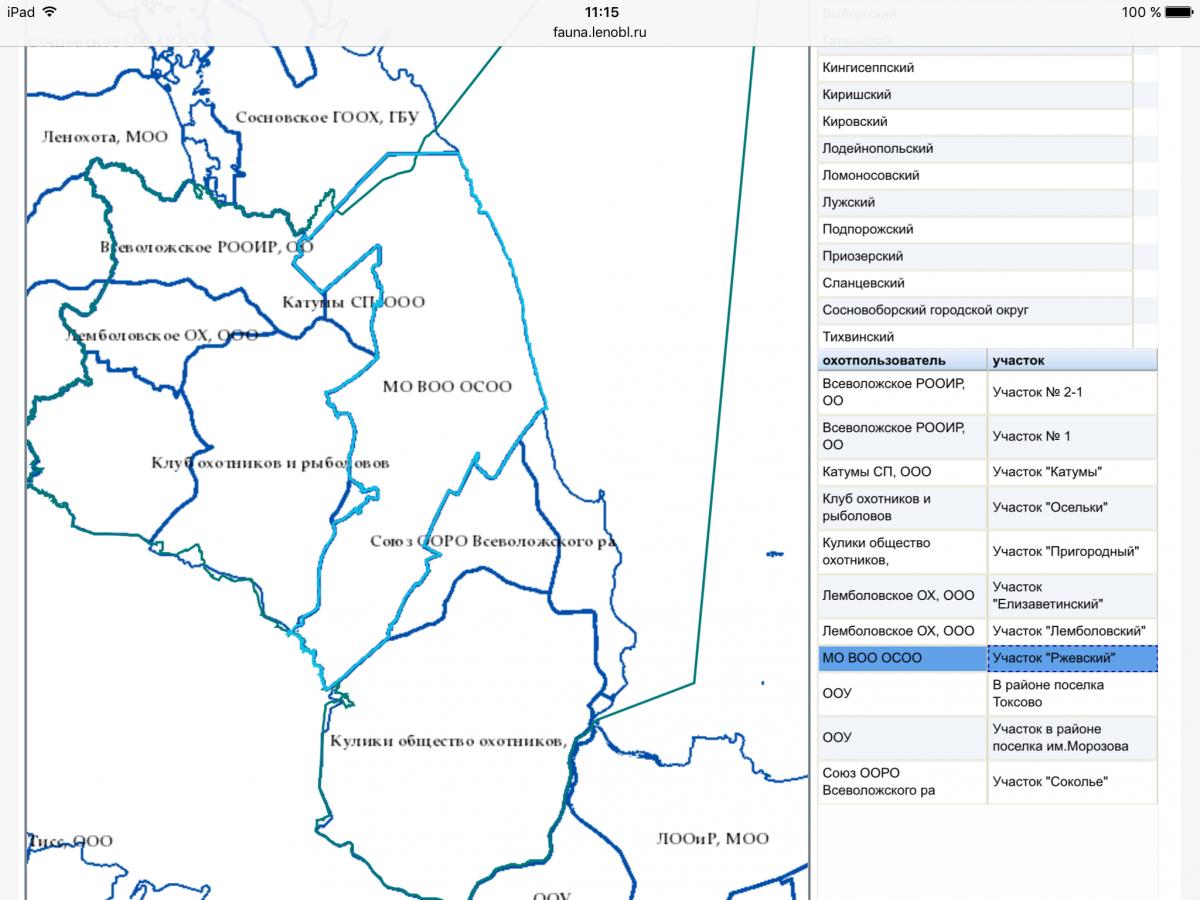Tap the battery icon in status bar
Viewport: 1200px width, 900px height.
(1178, 12)
